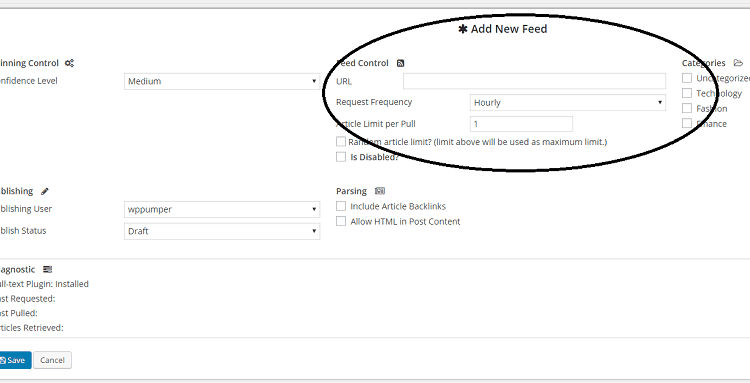Click the open folder icon beside Categories
The height and width of the screenshot is (383, 750).
[738, 63]
